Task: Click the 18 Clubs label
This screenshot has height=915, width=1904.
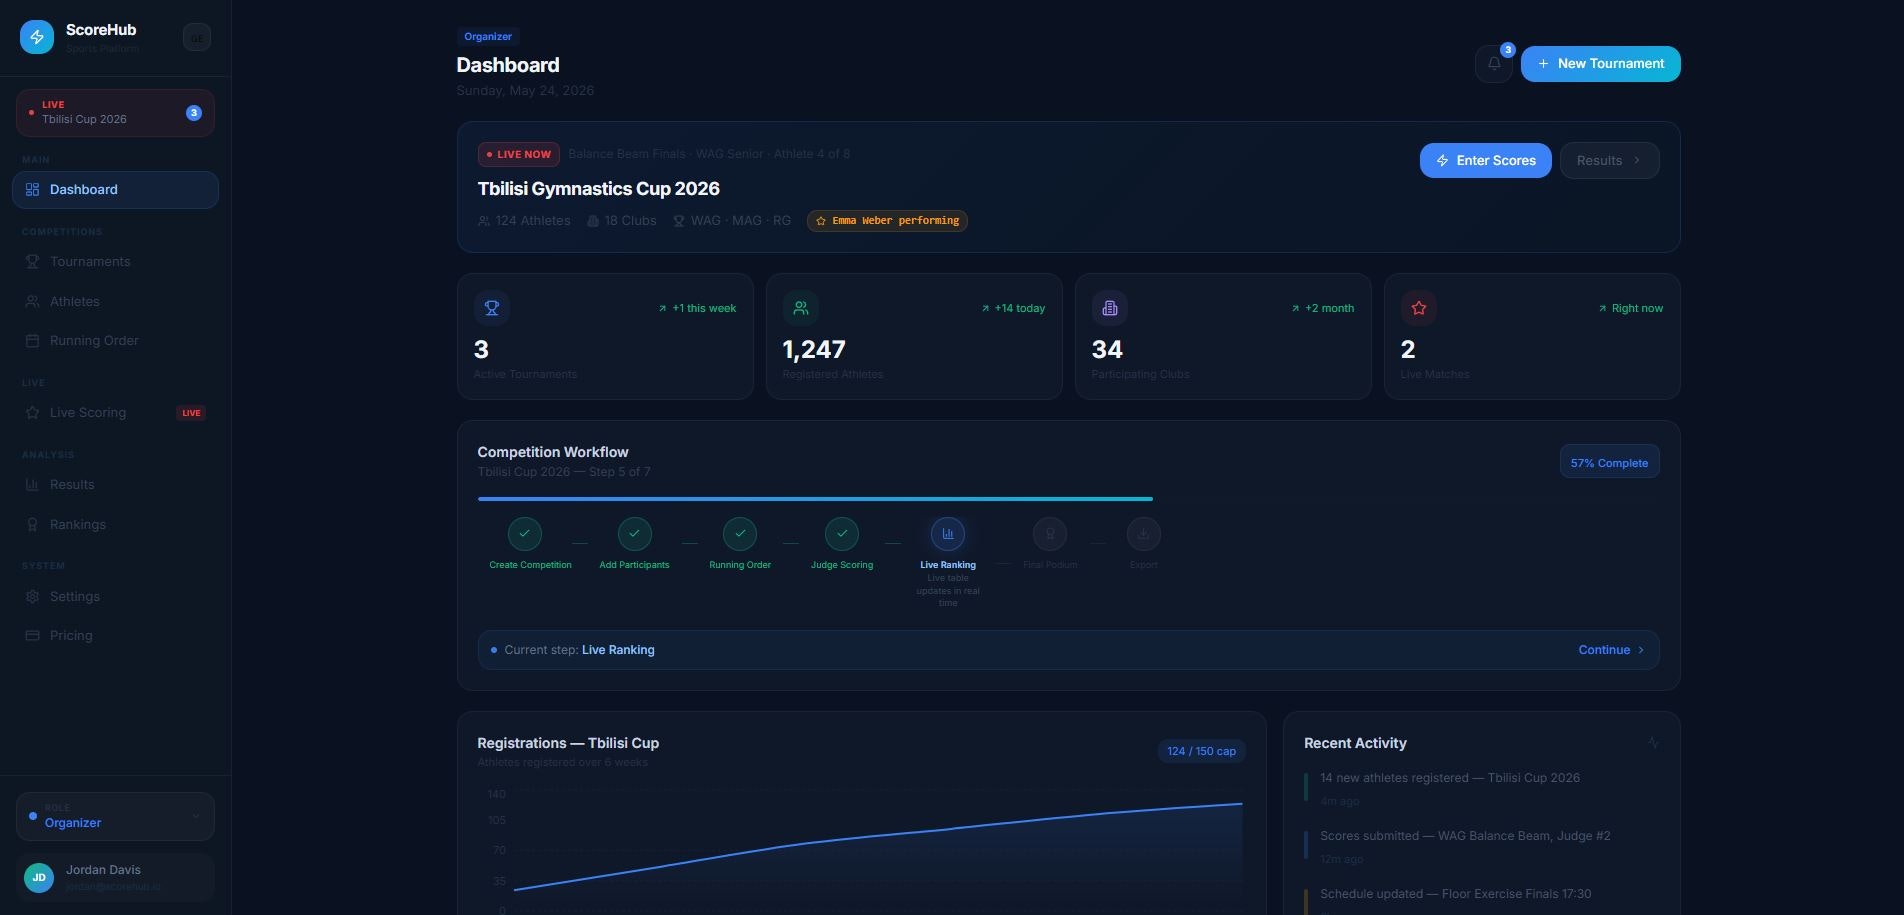Action: [622, 221]
